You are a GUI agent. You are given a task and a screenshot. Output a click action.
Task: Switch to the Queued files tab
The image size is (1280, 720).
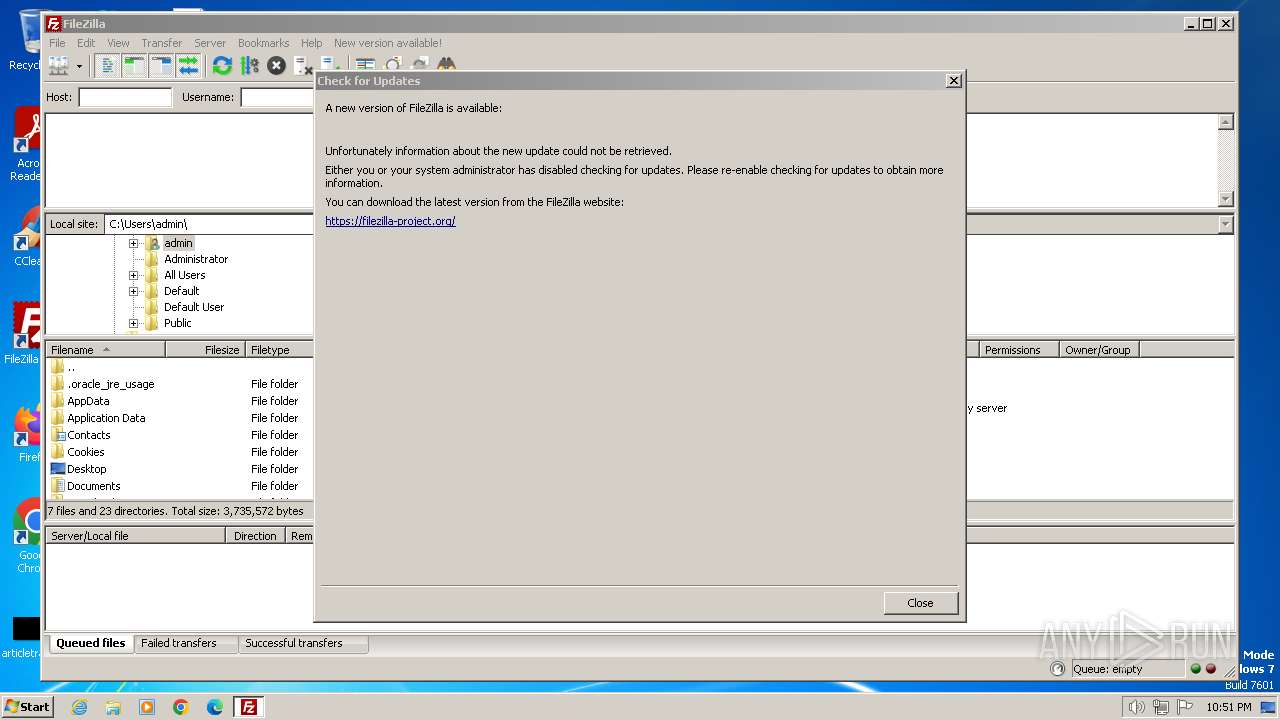[90, 643]
